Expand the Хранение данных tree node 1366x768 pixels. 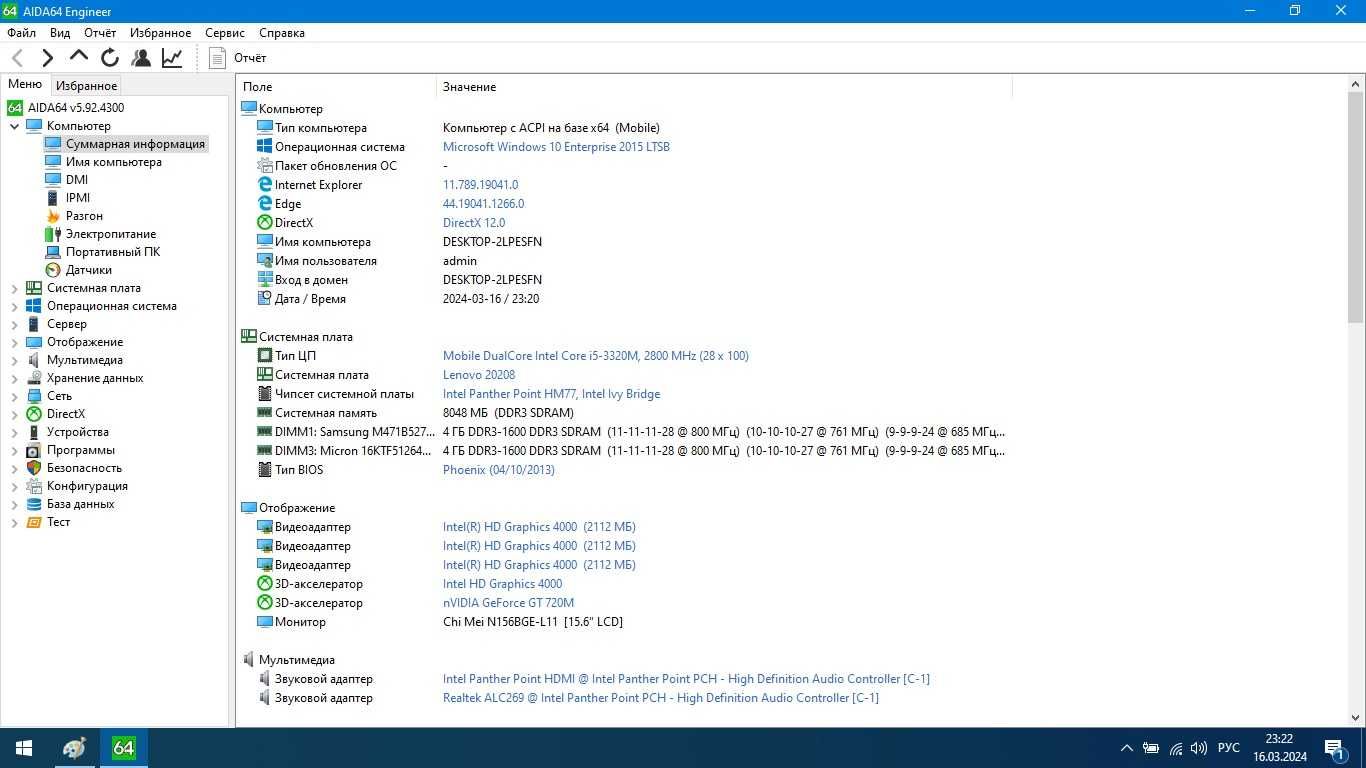click(x=15, y=378)
